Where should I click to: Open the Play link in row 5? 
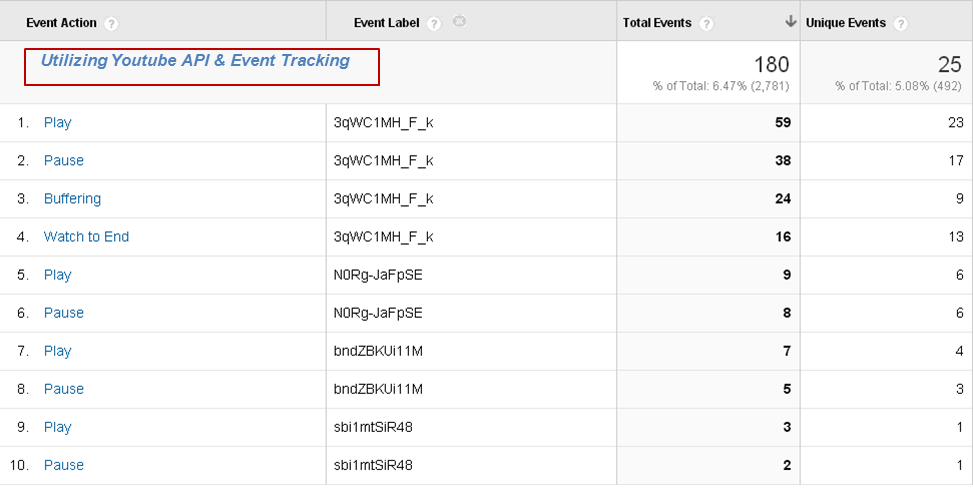coord(57,275)
